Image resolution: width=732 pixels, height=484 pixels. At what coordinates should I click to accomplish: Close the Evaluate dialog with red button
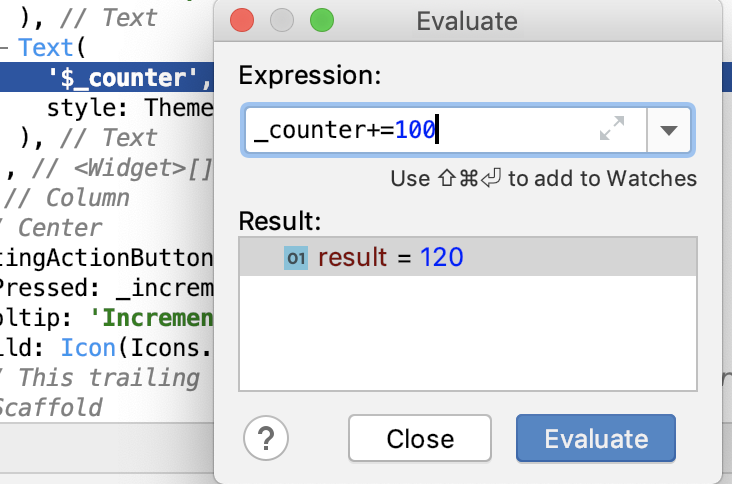pyautogui.click(x=242, y=20)
